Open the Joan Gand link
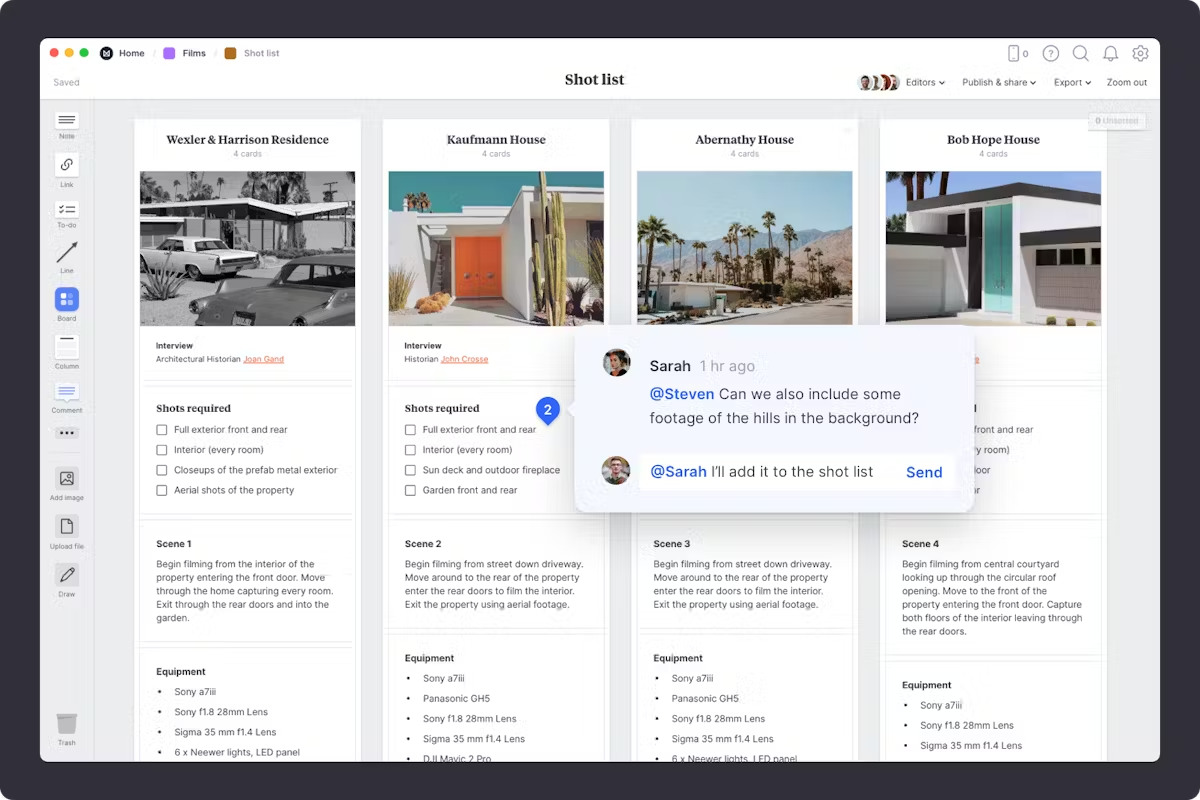 (264, 359)
